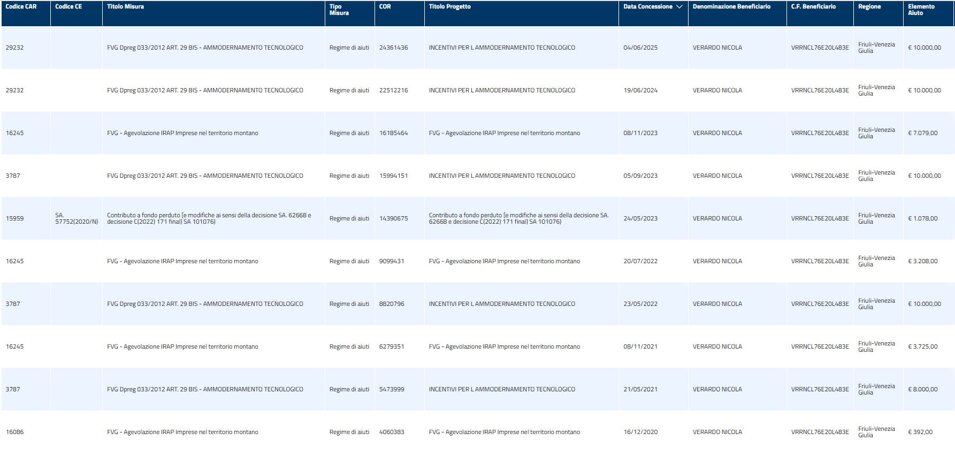This screenshot has height=449, width=955.
Task: Sort by the Codice CAR column header
Action: [21, 6]
